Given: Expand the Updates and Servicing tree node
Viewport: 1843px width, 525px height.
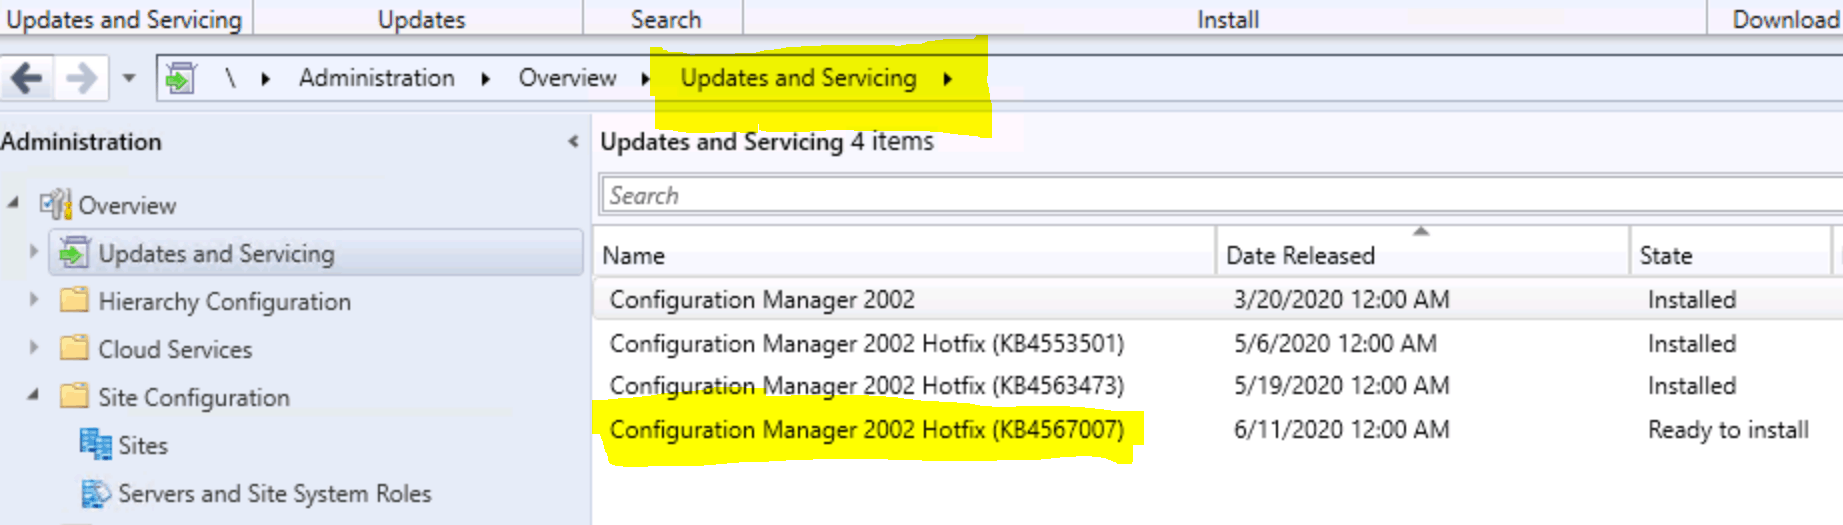Looking at the screenshot, I should 33,252.
